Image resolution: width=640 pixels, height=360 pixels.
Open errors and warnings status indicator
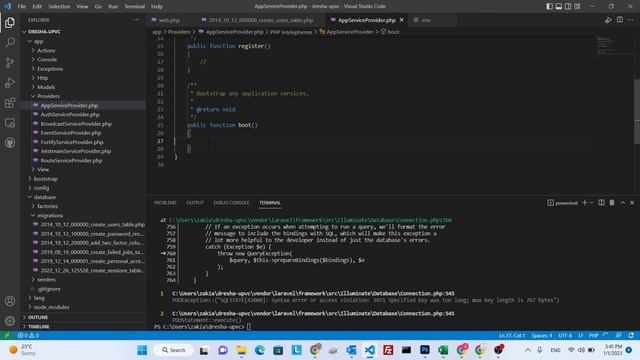(28, 335)
